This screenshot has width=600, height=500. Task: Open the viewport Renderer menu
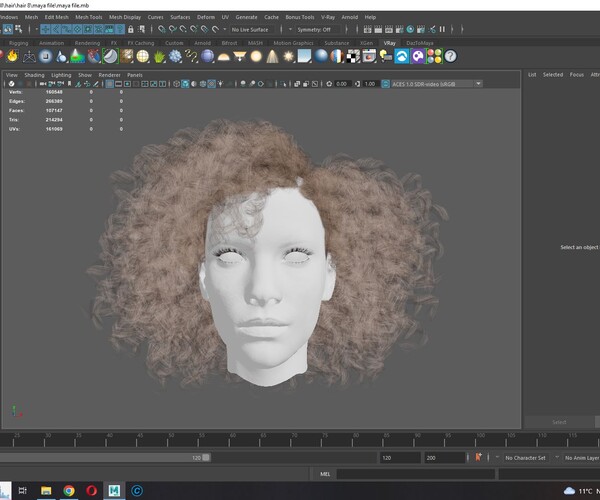pyautogui.click(x=109, y=75)
